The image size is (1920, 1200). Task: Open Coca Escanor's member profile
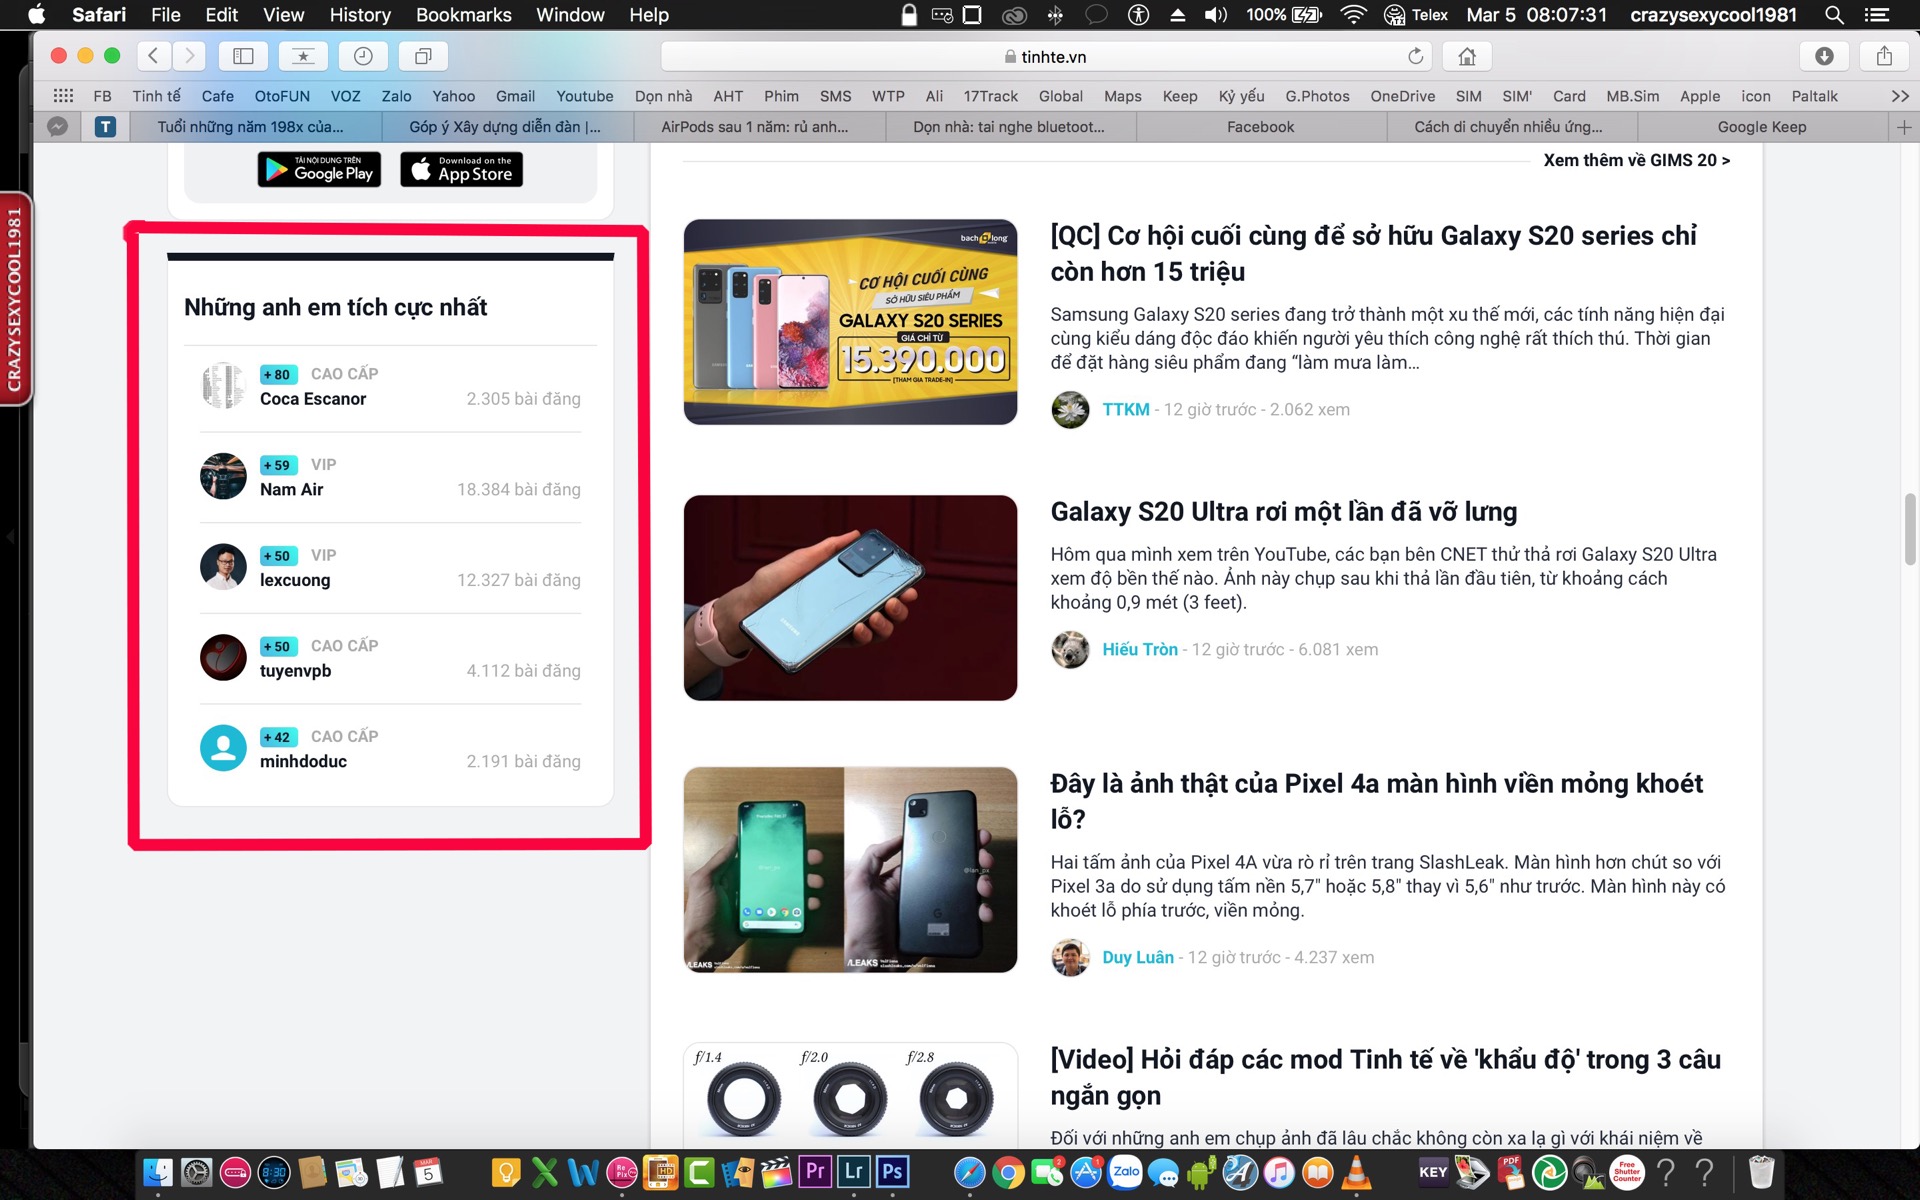(313, 399)
